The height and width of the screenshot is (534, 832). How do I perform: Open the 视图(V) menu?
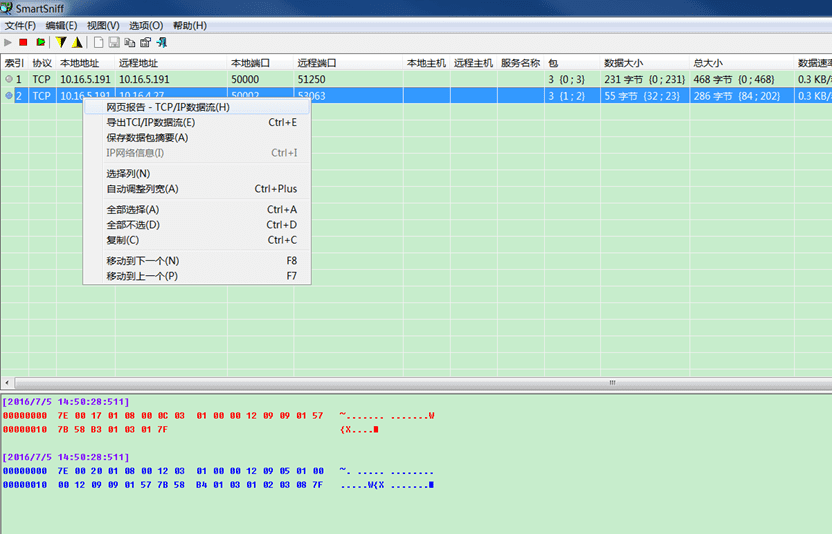(x=103, y=25)
